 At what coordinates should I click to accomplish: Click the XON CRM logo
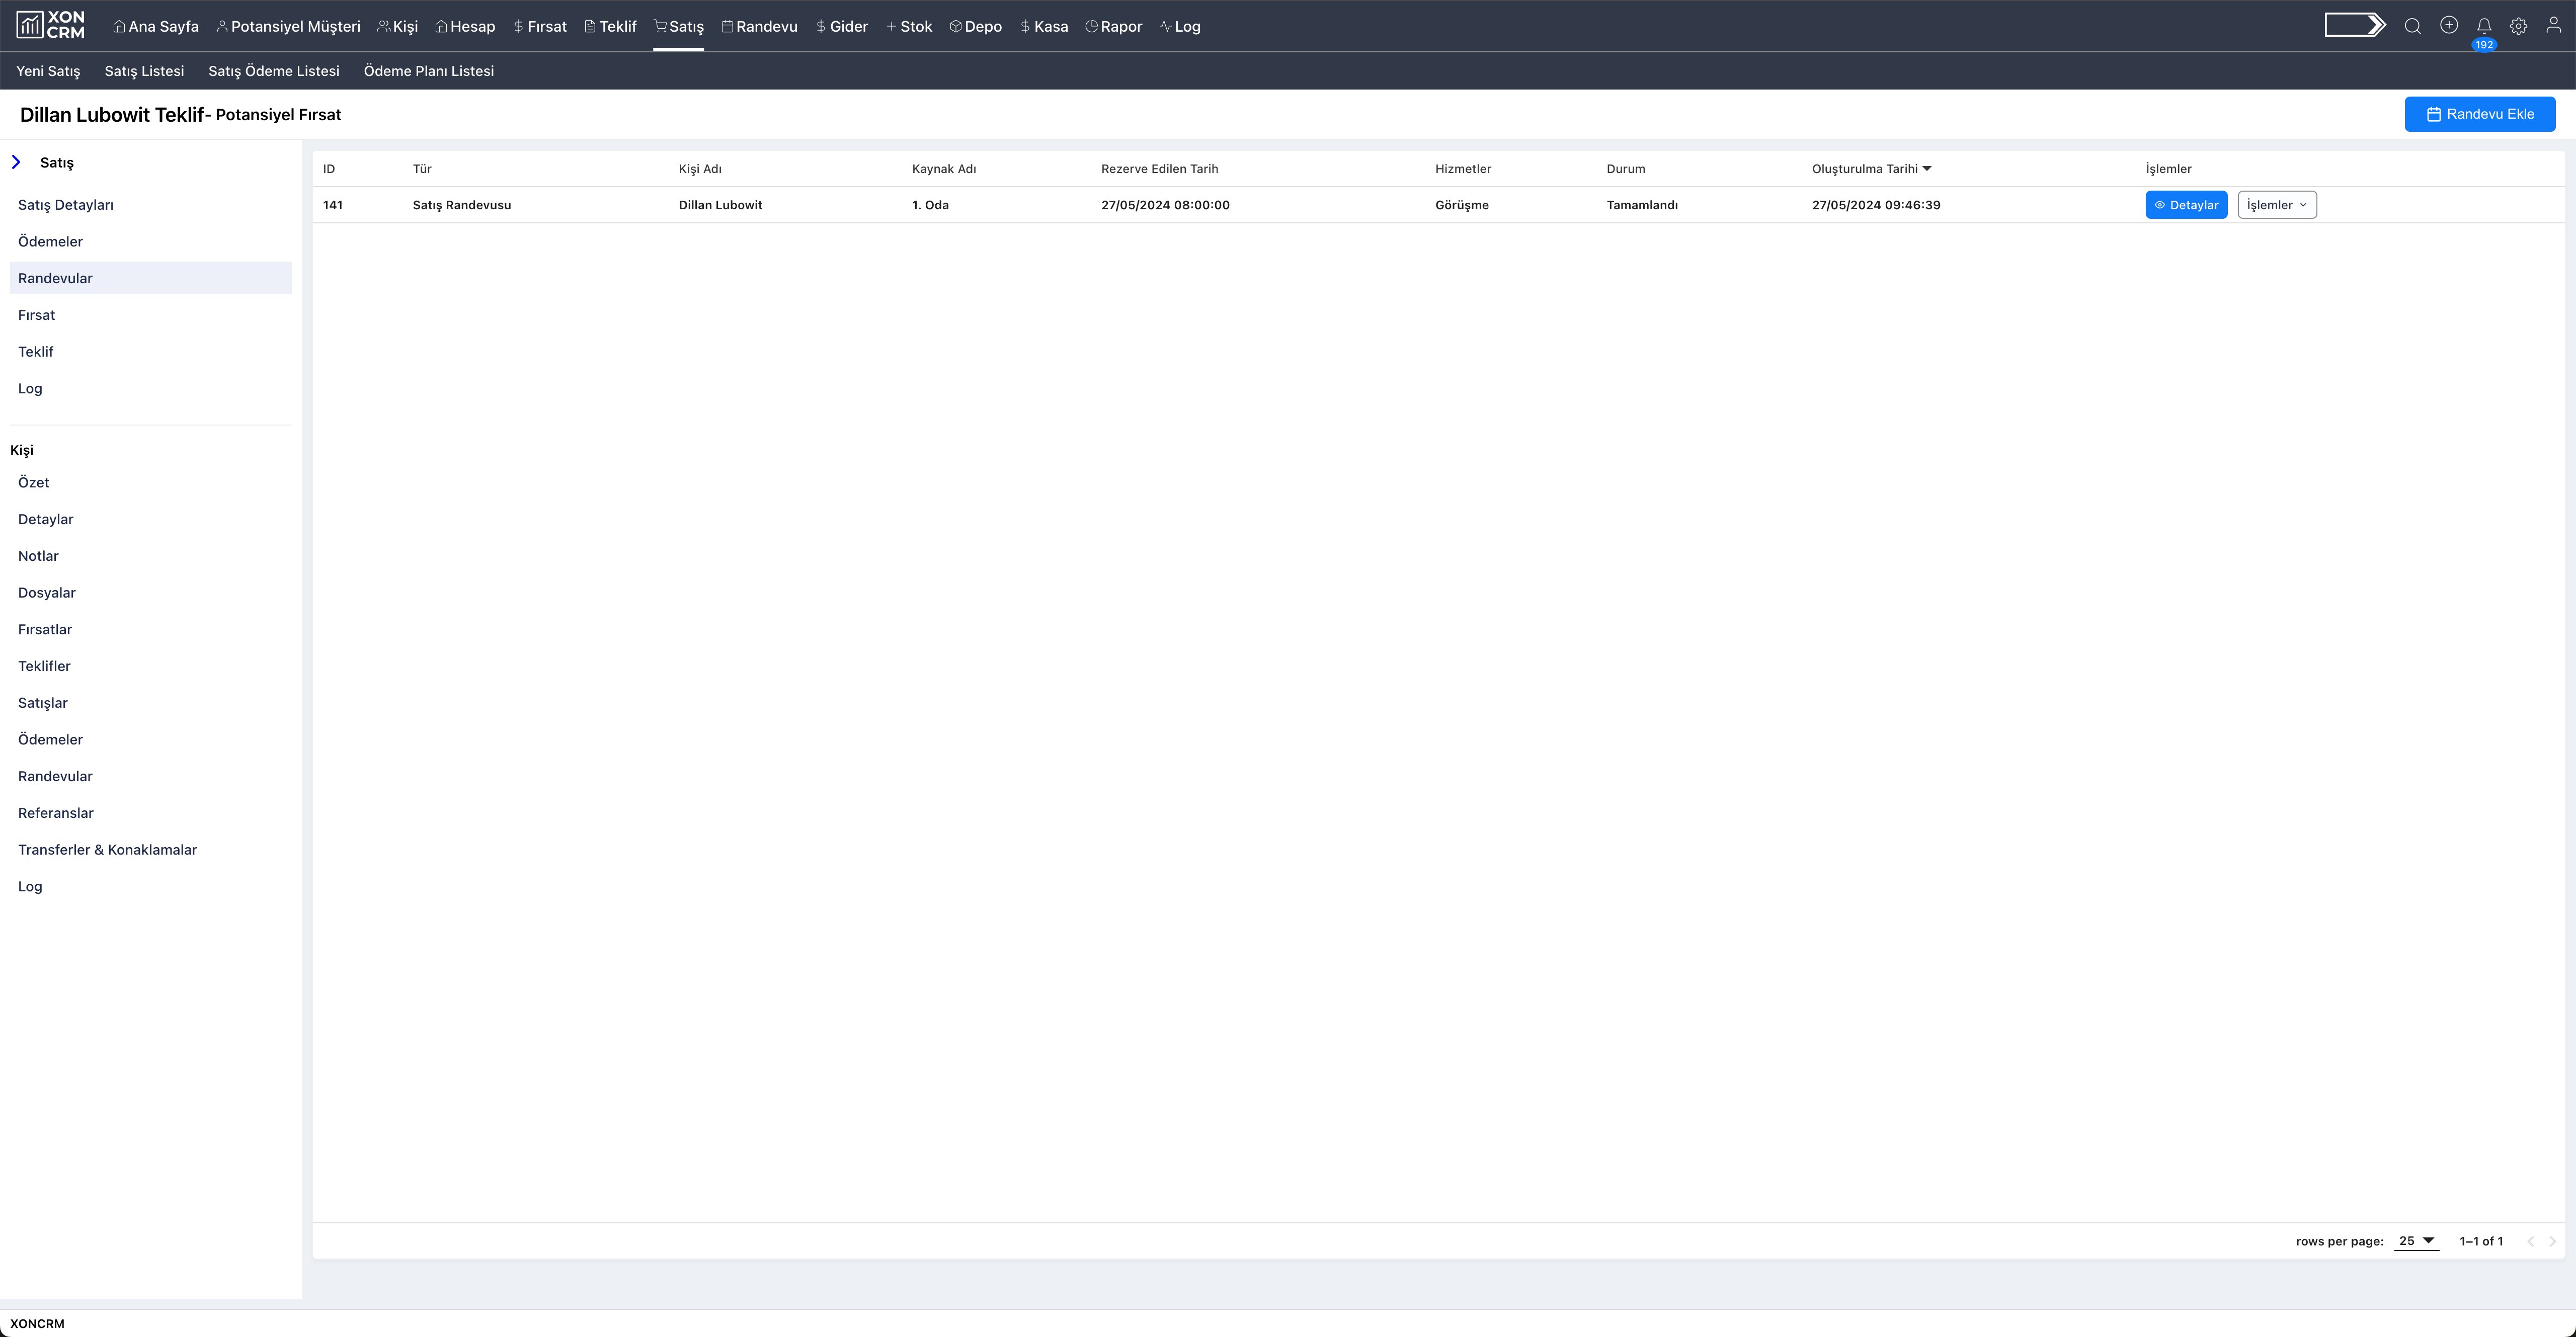(51, 25)
